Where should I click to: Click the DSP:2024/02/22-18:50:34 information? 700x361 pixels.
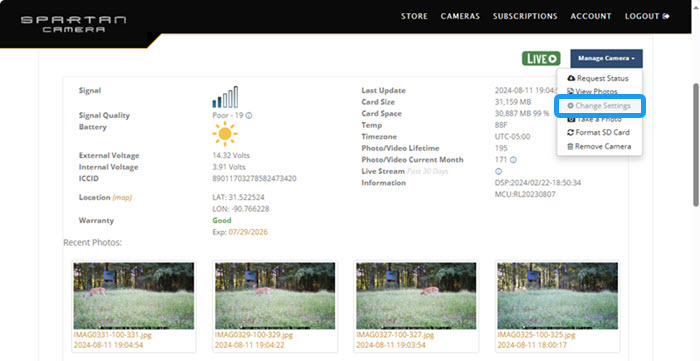click(538, 183)
